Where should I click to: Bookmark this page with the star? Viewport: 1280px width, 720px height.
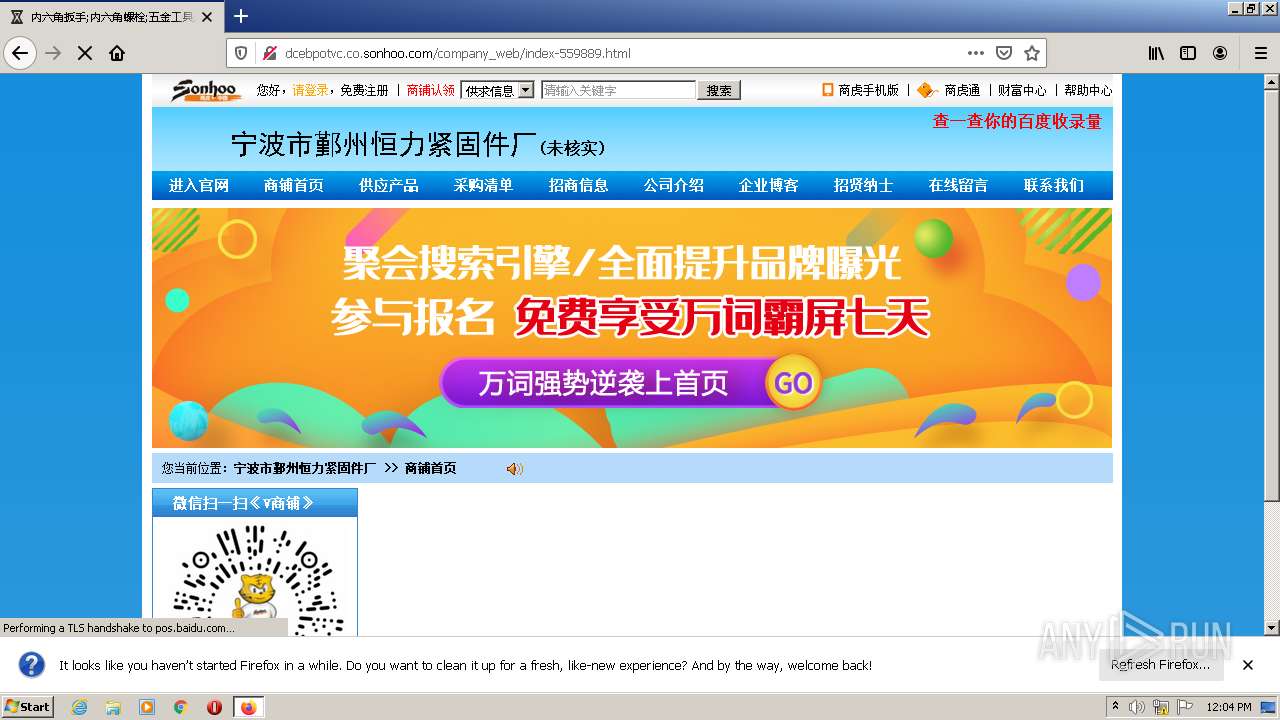(x=1032, y=53)
